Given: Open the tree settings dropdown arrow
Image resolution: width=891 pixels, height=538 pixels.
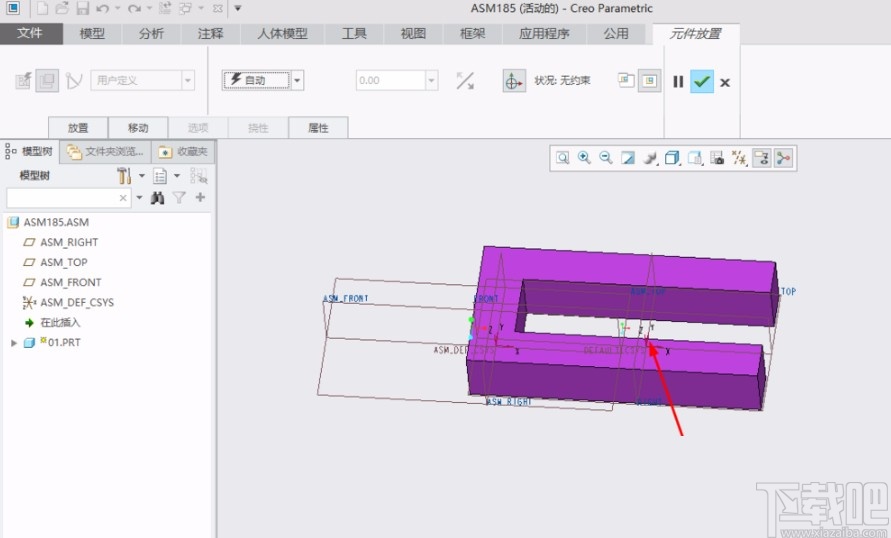Looking at the screenshot, I should [141, 176].
